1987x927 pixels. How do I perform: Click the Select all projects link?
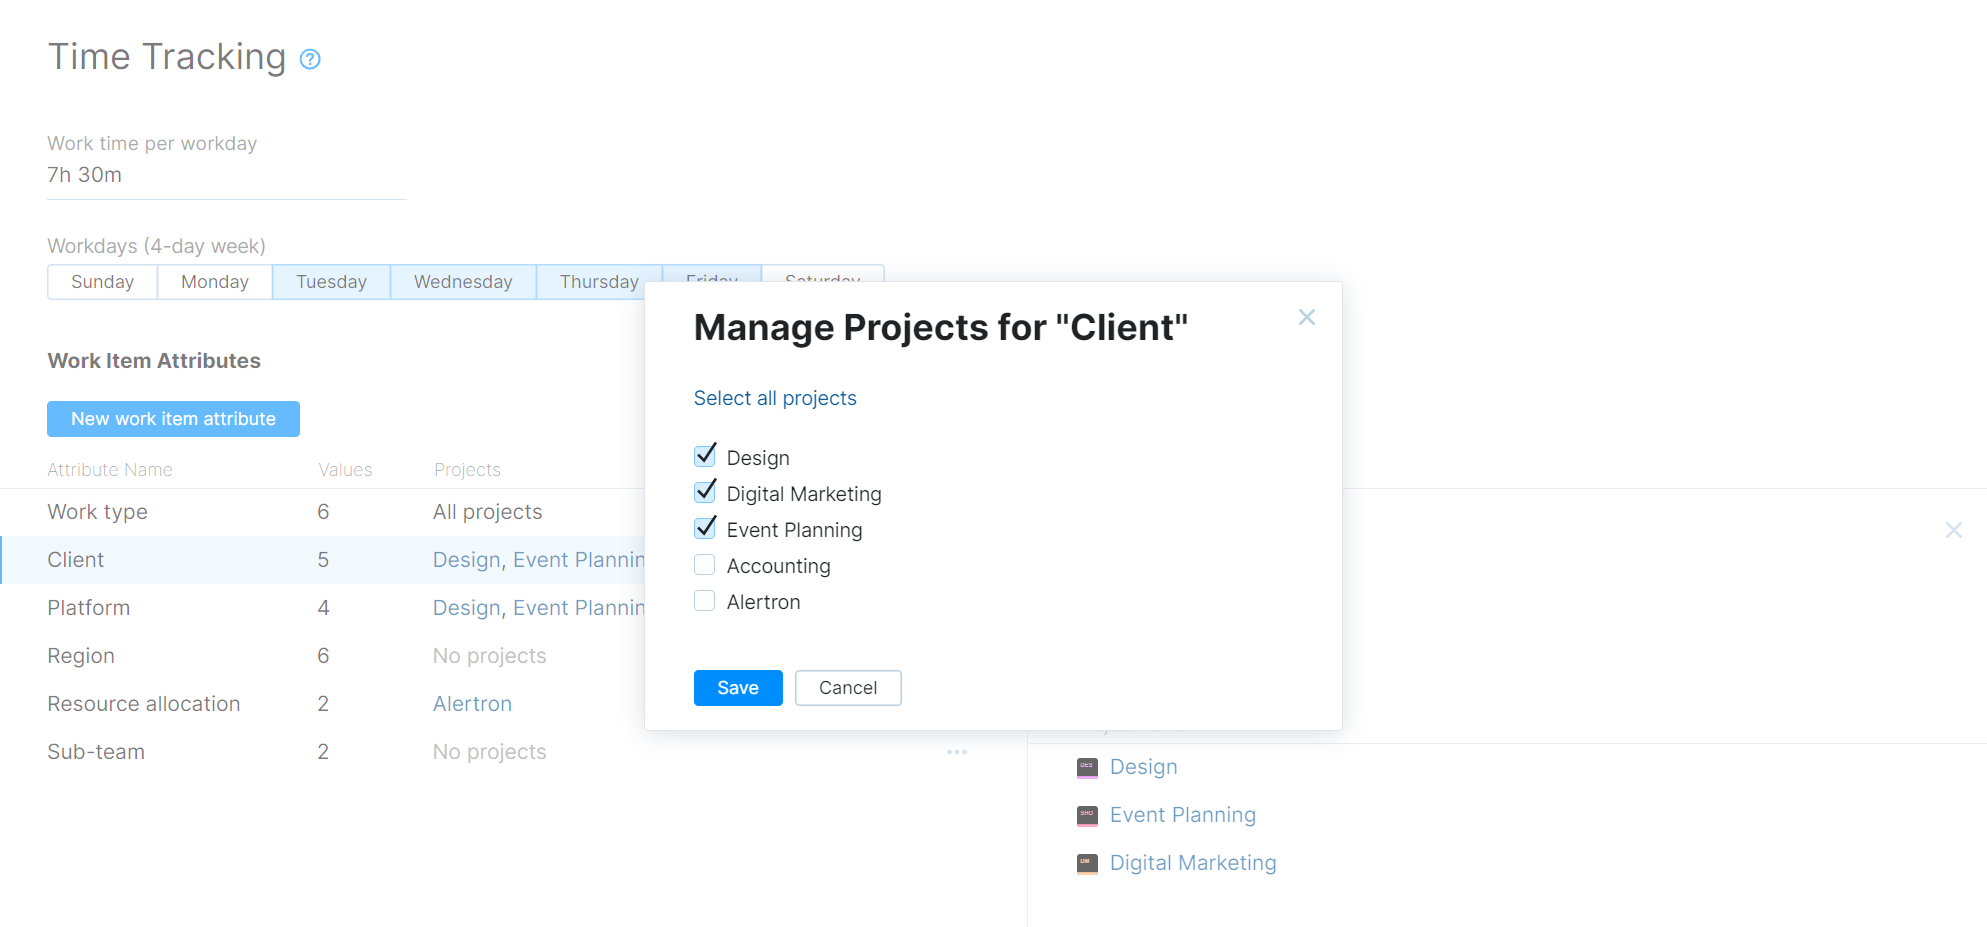(775, 398)
